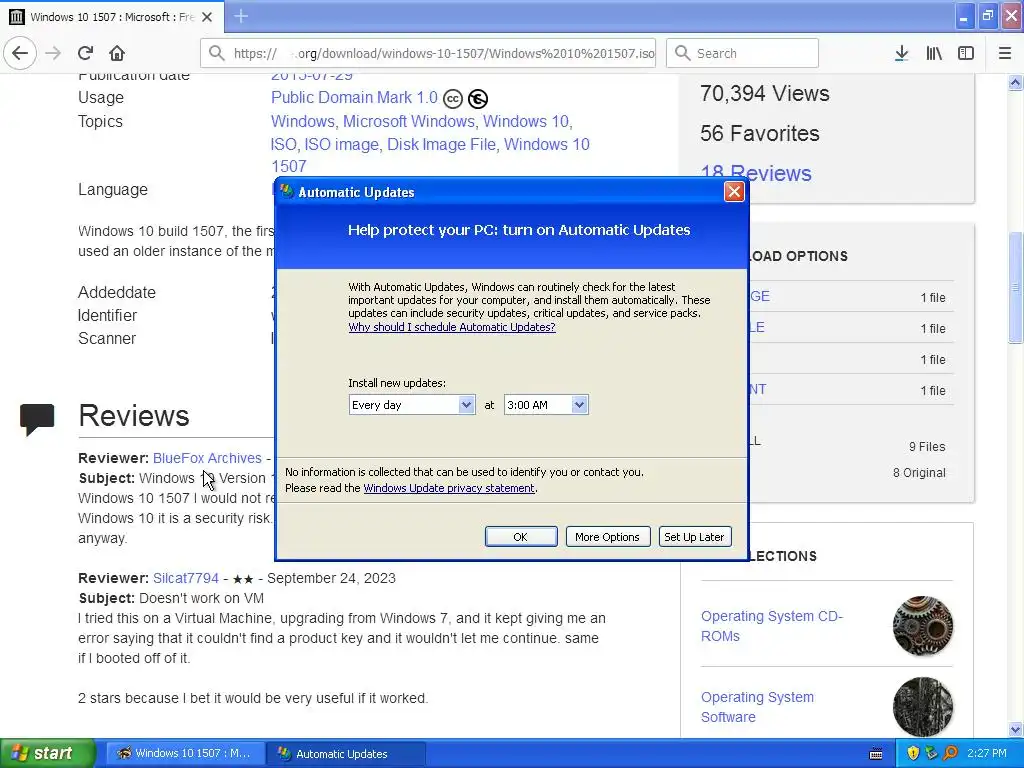Click Operating System Software thumbnail

pos(923,707)
